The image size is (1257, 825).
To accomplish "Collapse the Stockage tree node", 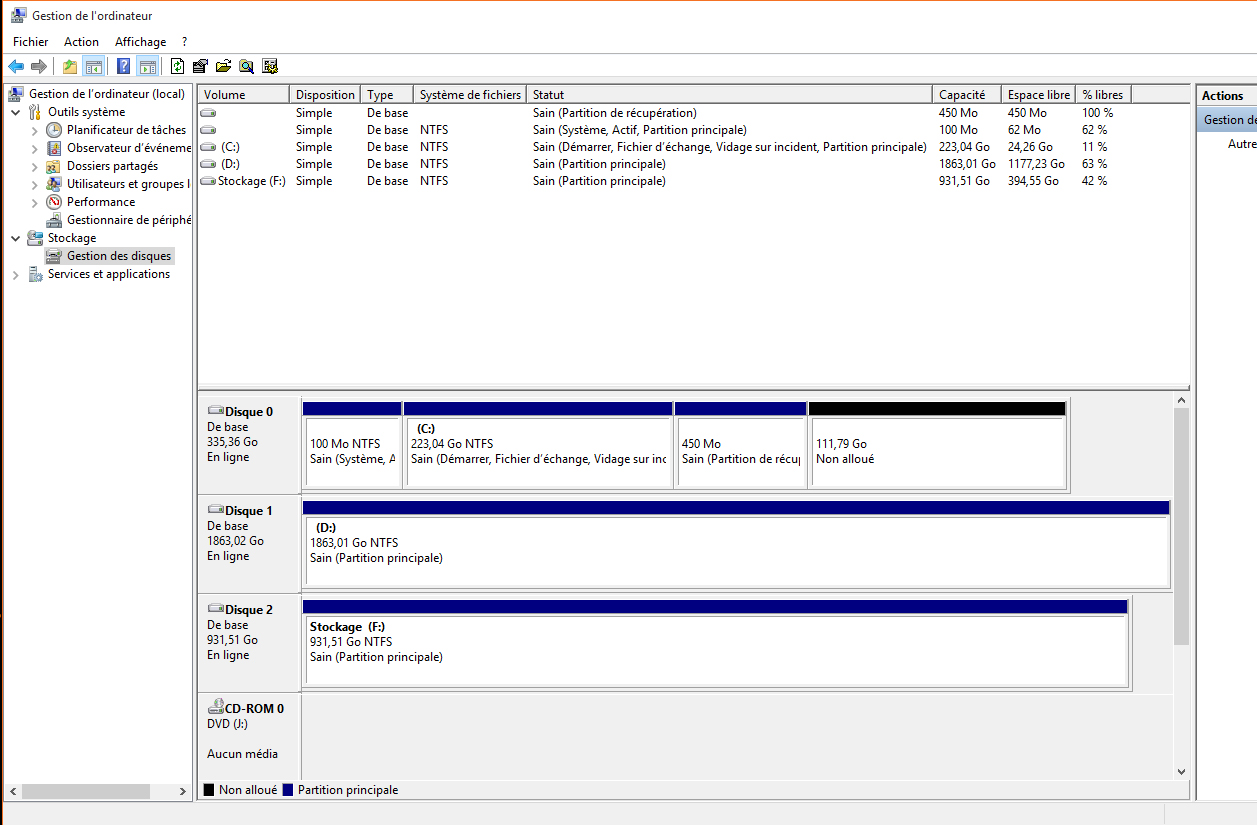I will pyautogui.click(x=16, y=238).
